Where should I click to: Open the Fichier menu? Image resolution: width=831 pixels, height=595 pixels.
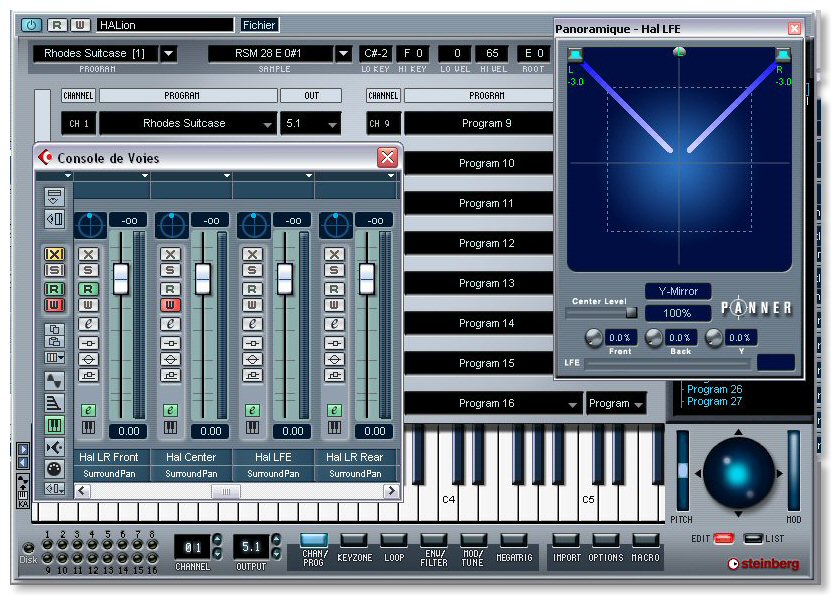259,25
